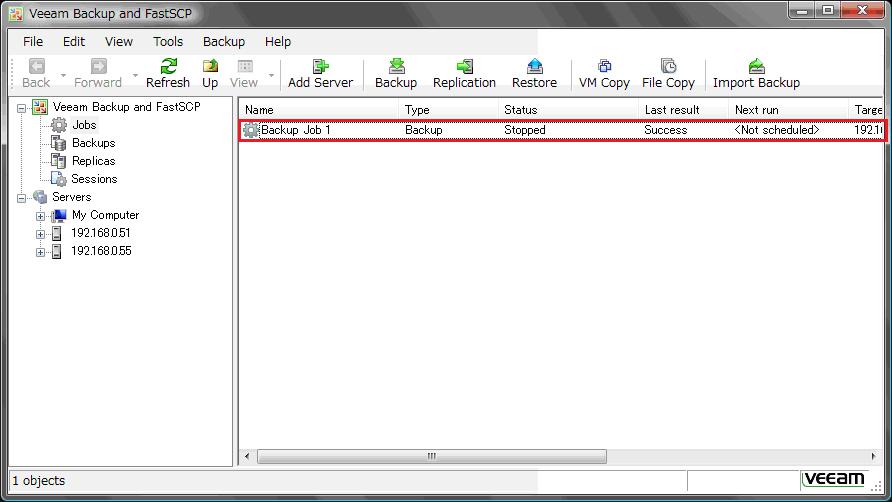
Task: Expand the My Computer tree node
Action: [x=41, y=216]
